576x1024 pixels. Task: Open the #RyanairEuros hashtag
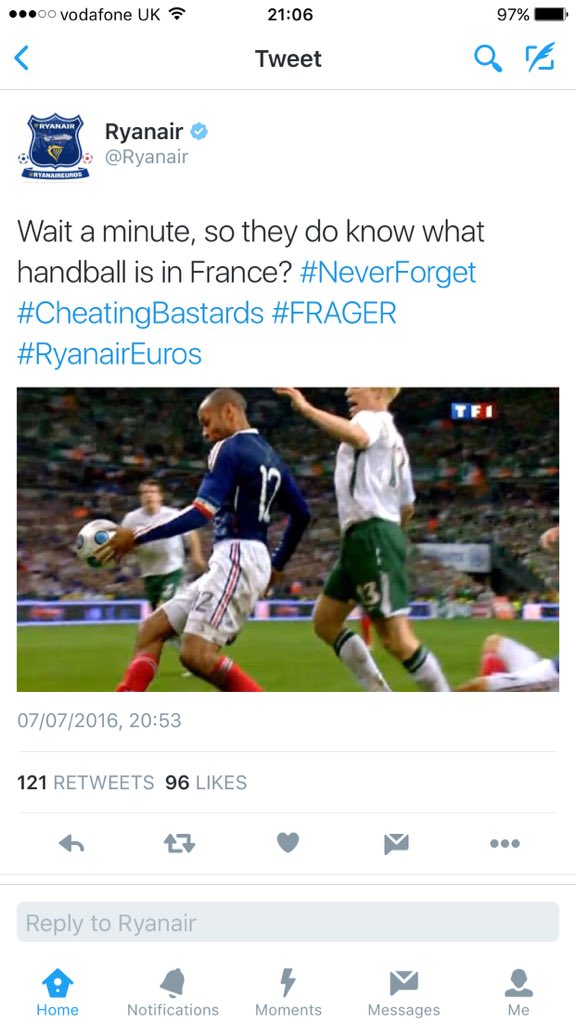(109, 353)
